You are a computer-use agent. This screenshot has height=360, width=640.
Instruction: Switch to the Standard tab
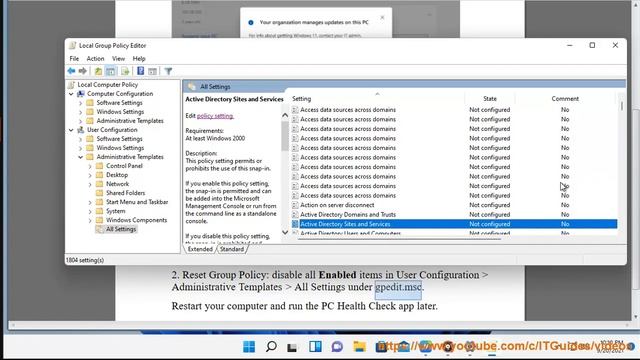point(232,249)
